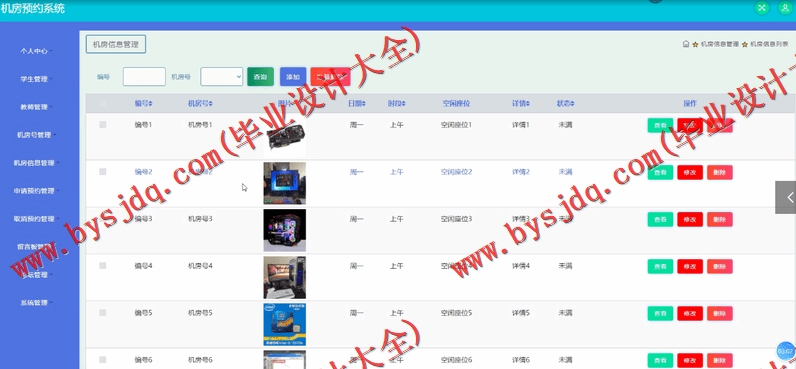Sort the table by 详情 column arrows

click(527, 104)
